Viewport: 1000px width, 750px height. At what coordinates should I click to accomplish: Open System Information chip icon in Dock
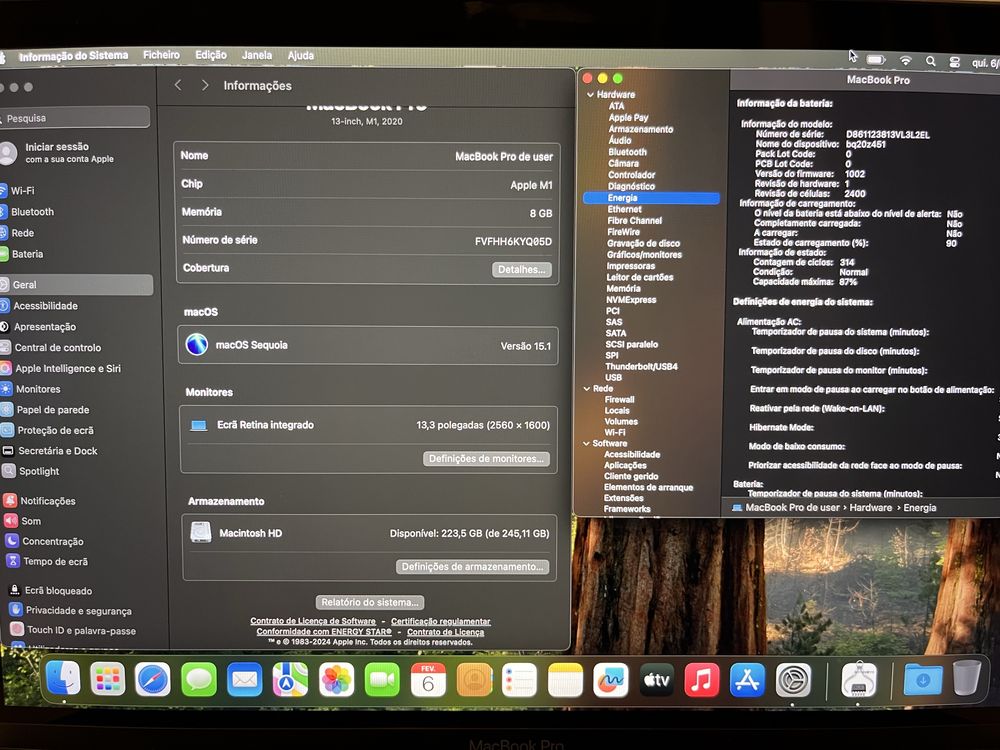[859, 680]
